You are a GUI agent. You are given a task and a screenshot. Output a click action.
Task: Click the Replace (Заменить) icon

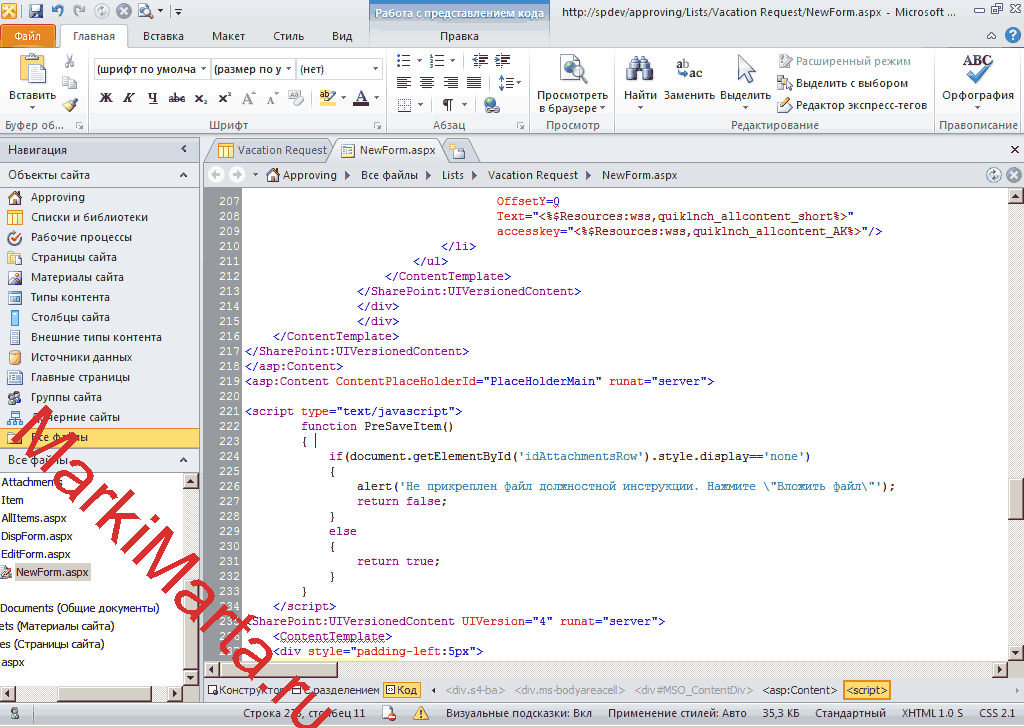(x=689, y=72)
